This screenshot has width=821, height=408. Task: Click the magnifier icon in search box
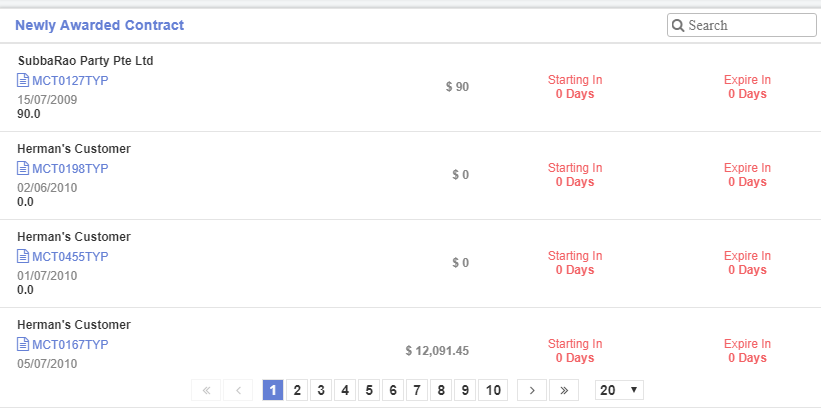pyautogui.click(x=678, y=25)
